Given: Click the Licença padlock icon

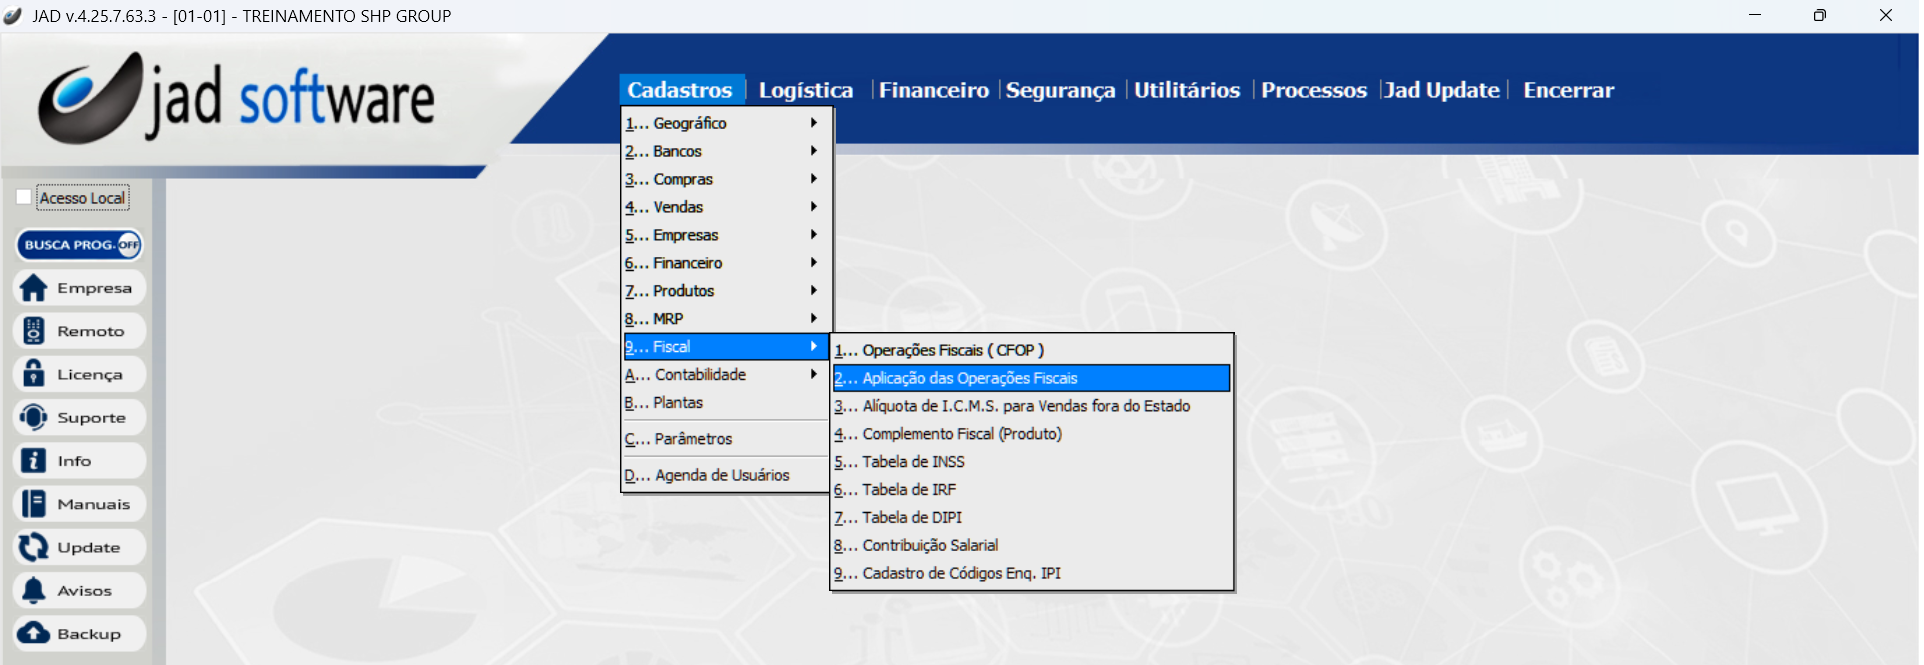Looking at the screenshot, I should pos(33,374).
